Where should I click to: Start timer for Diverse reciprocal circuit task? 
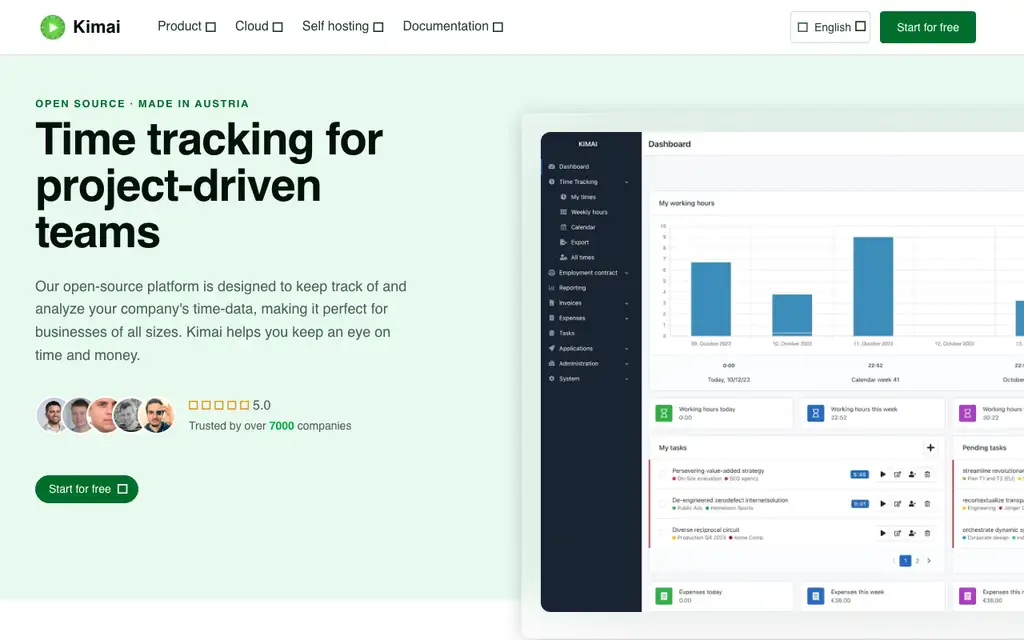[882, 533]
